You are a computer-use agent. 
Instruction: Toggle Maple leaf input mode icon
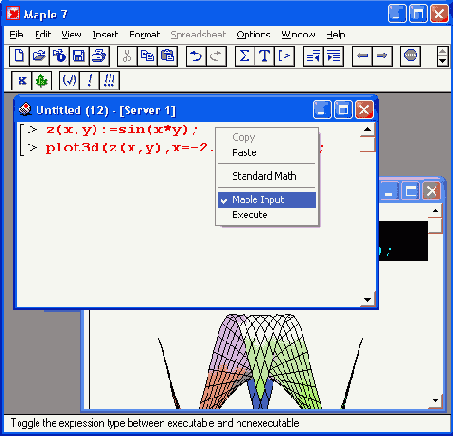click(42, 81)
